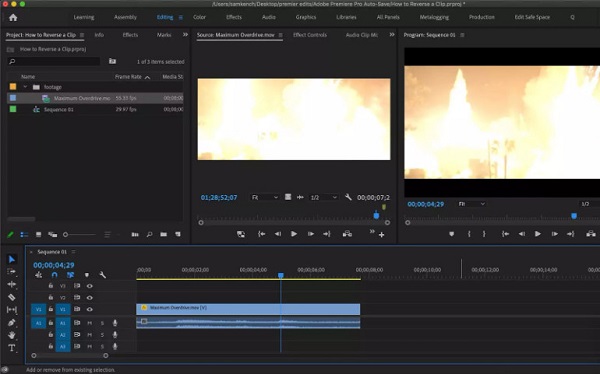600x374 pixels.
Task: Open timeline display settings wrench
Action: 102,275
